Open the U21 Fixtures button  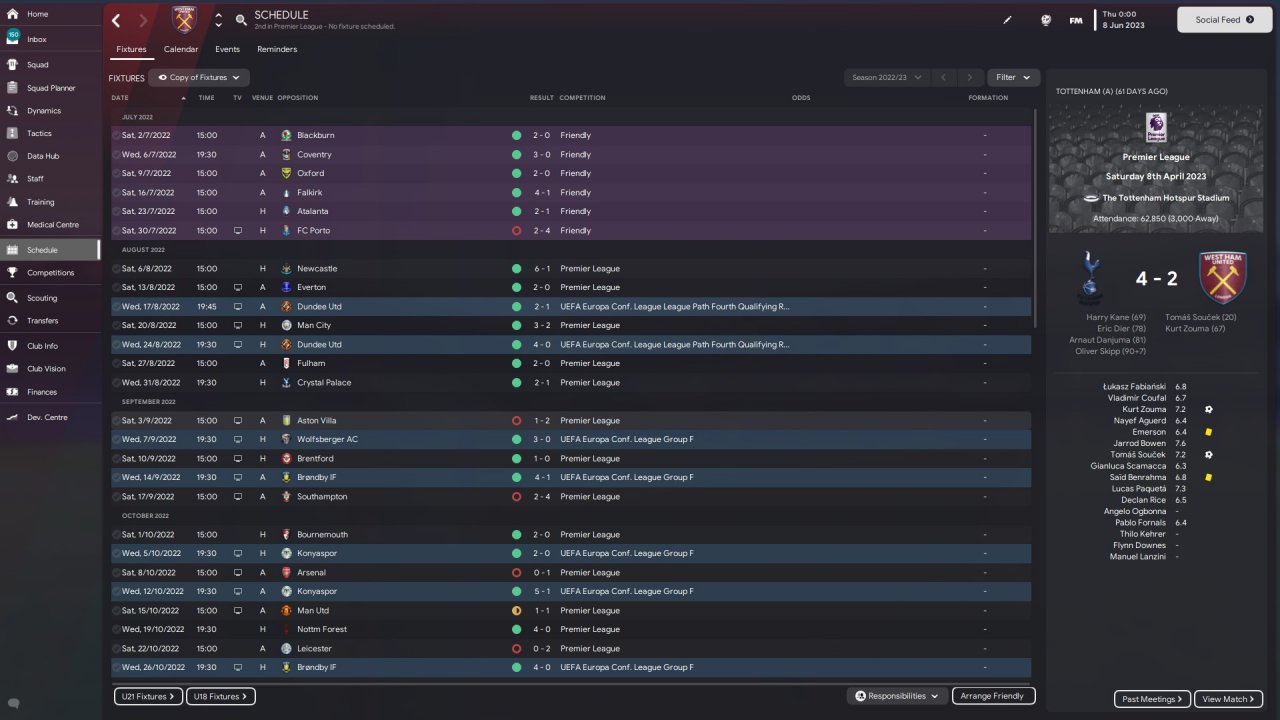coord(148,696)
